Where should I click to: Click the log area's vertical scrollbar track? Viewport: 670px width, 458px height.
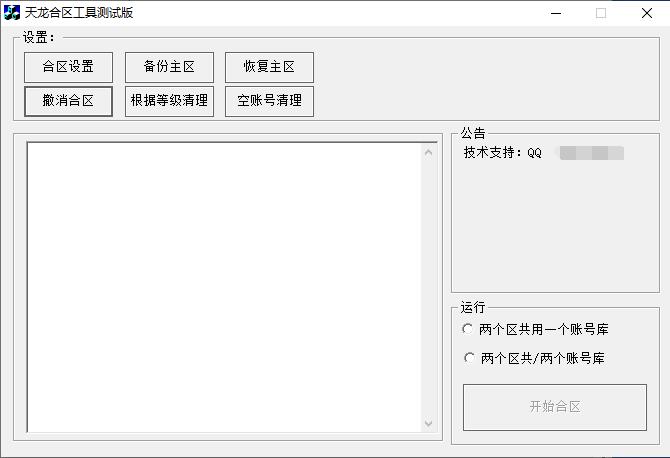point(429,288)
